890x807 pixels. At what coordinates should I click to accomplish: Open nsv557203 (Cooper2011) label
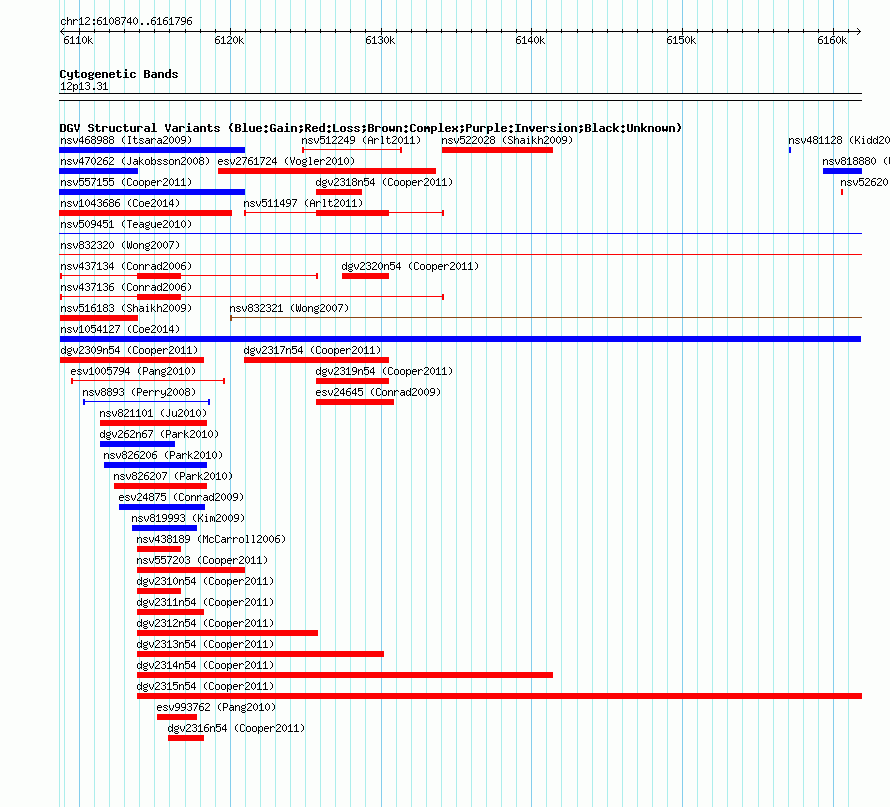[x=202, y=560]
